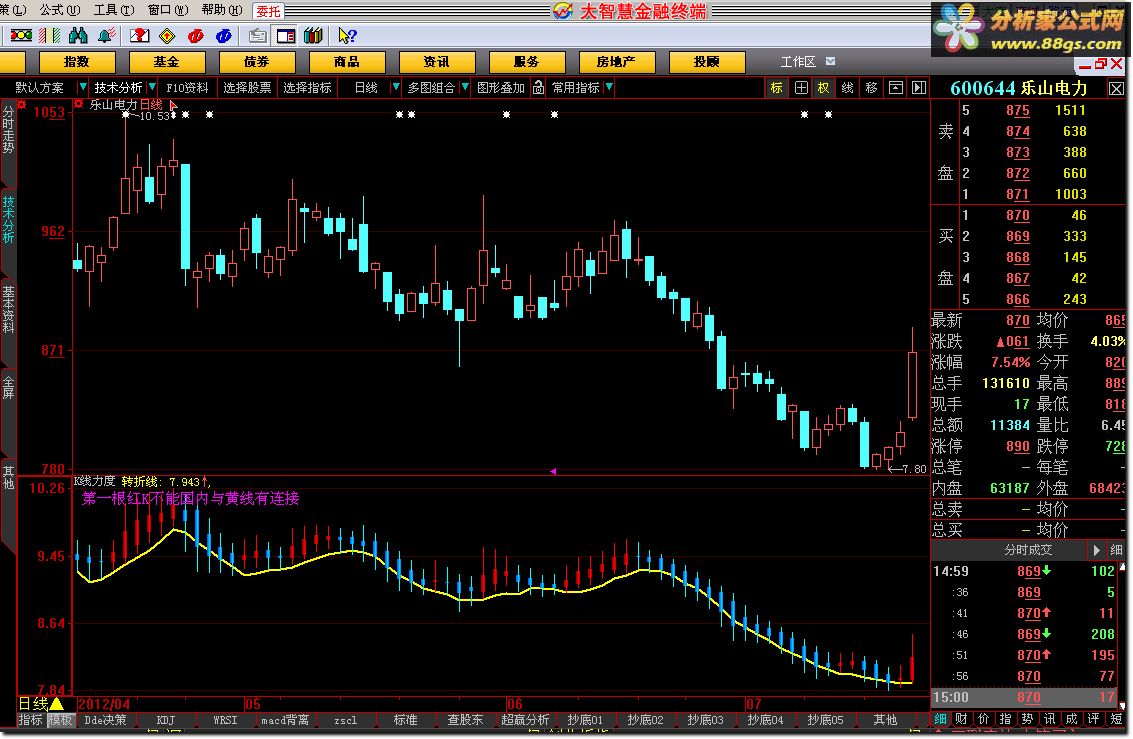Toggle the side panel layout icon
The height and width of the screenshot is (739, 1133).
pyautogui.click(x=286, y=35)
